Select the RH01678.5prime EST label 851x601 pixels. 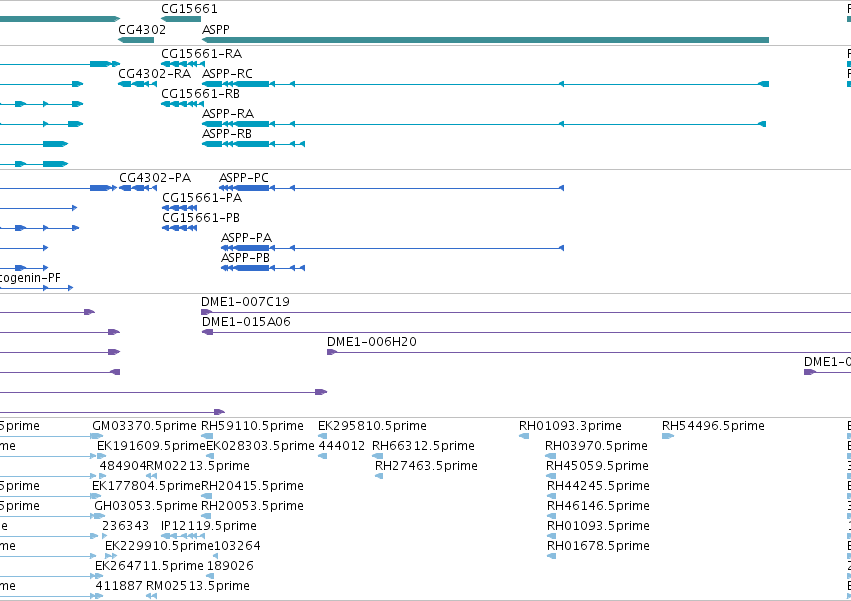(x=599, y=546)
